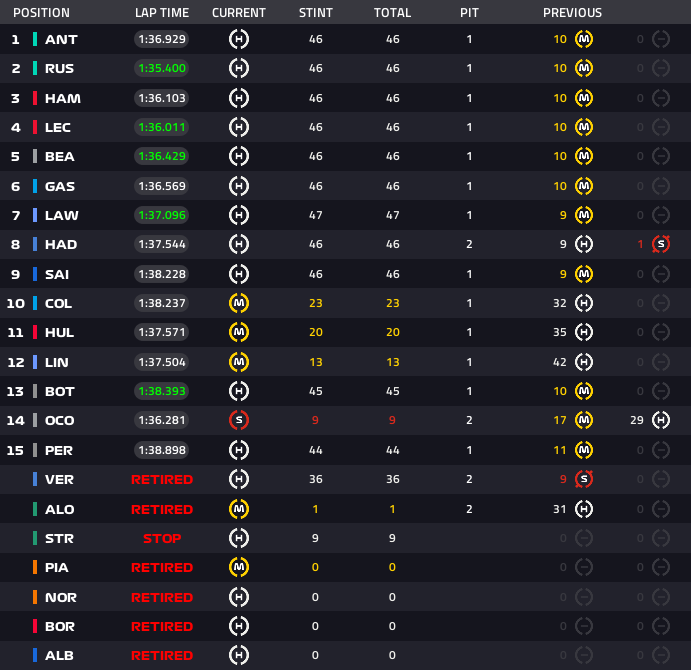Select the SAI driver name in position 9
The height and width of the screenshot is (670, 691).
[x=57, y=274]
